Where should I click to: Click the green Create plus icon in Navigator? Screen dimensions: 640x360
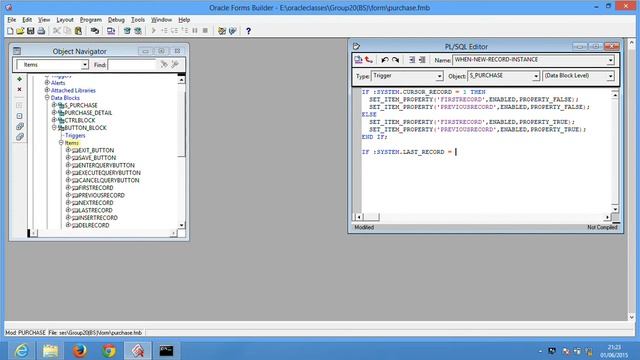coord(19,79)
